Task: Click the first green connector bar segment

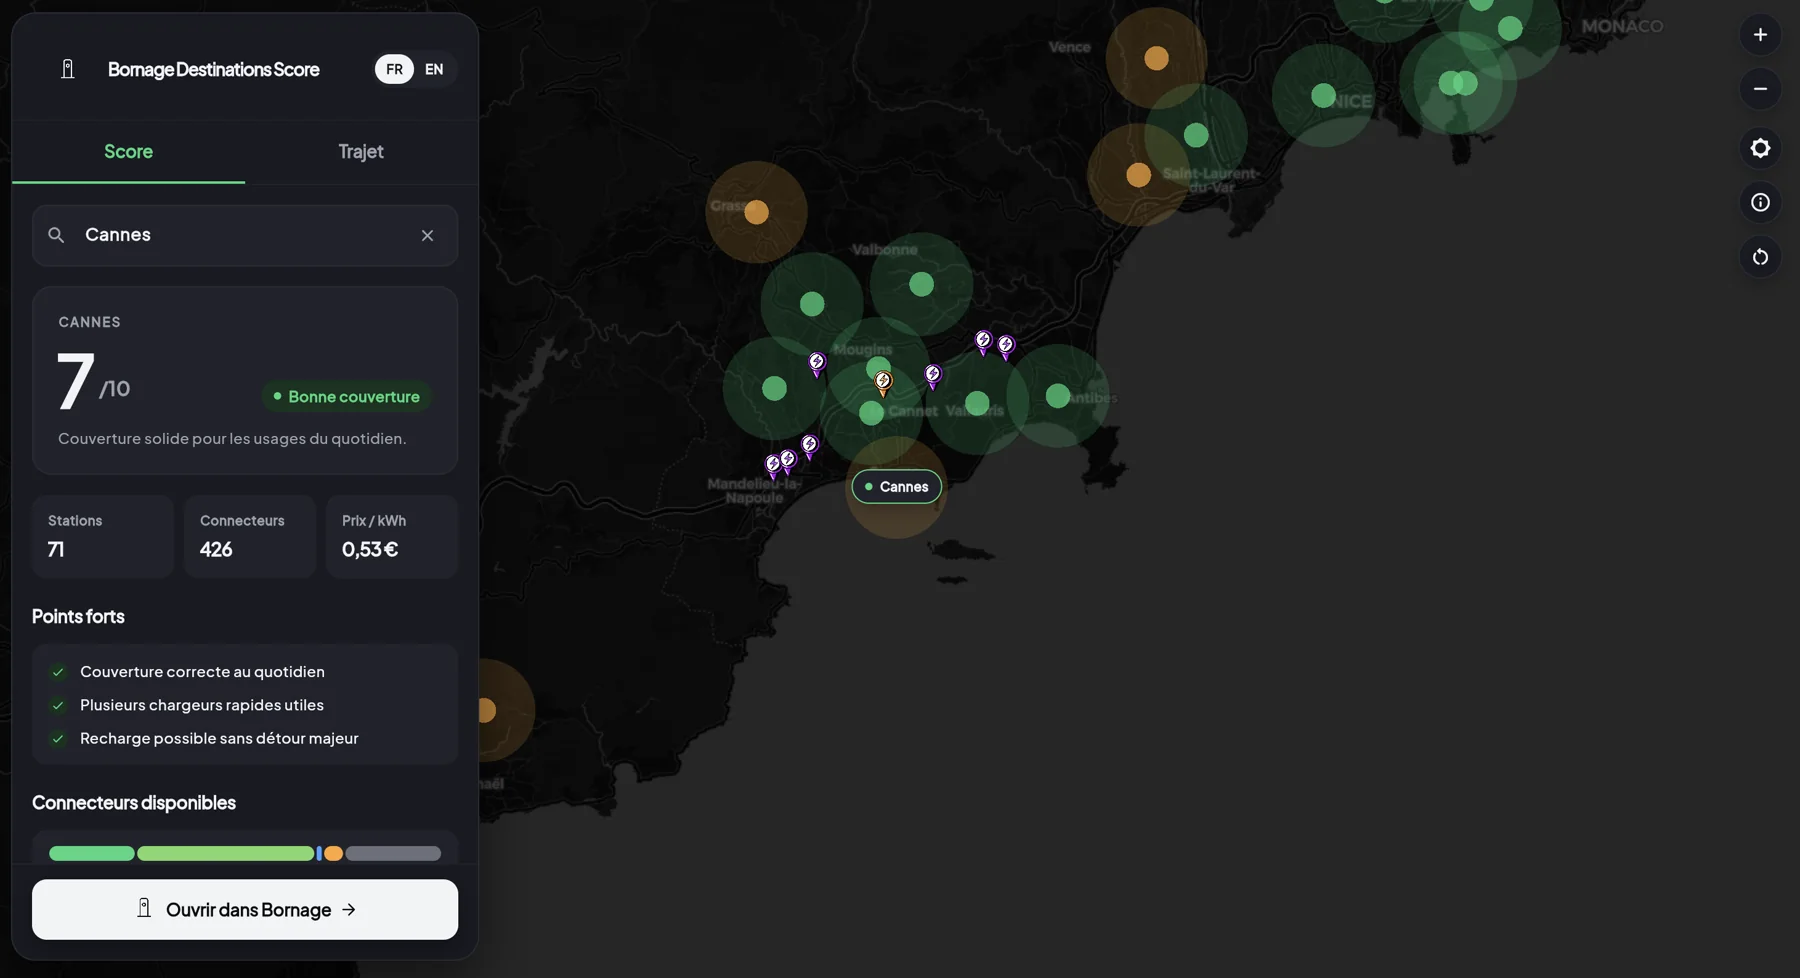Action: (92, 853)
